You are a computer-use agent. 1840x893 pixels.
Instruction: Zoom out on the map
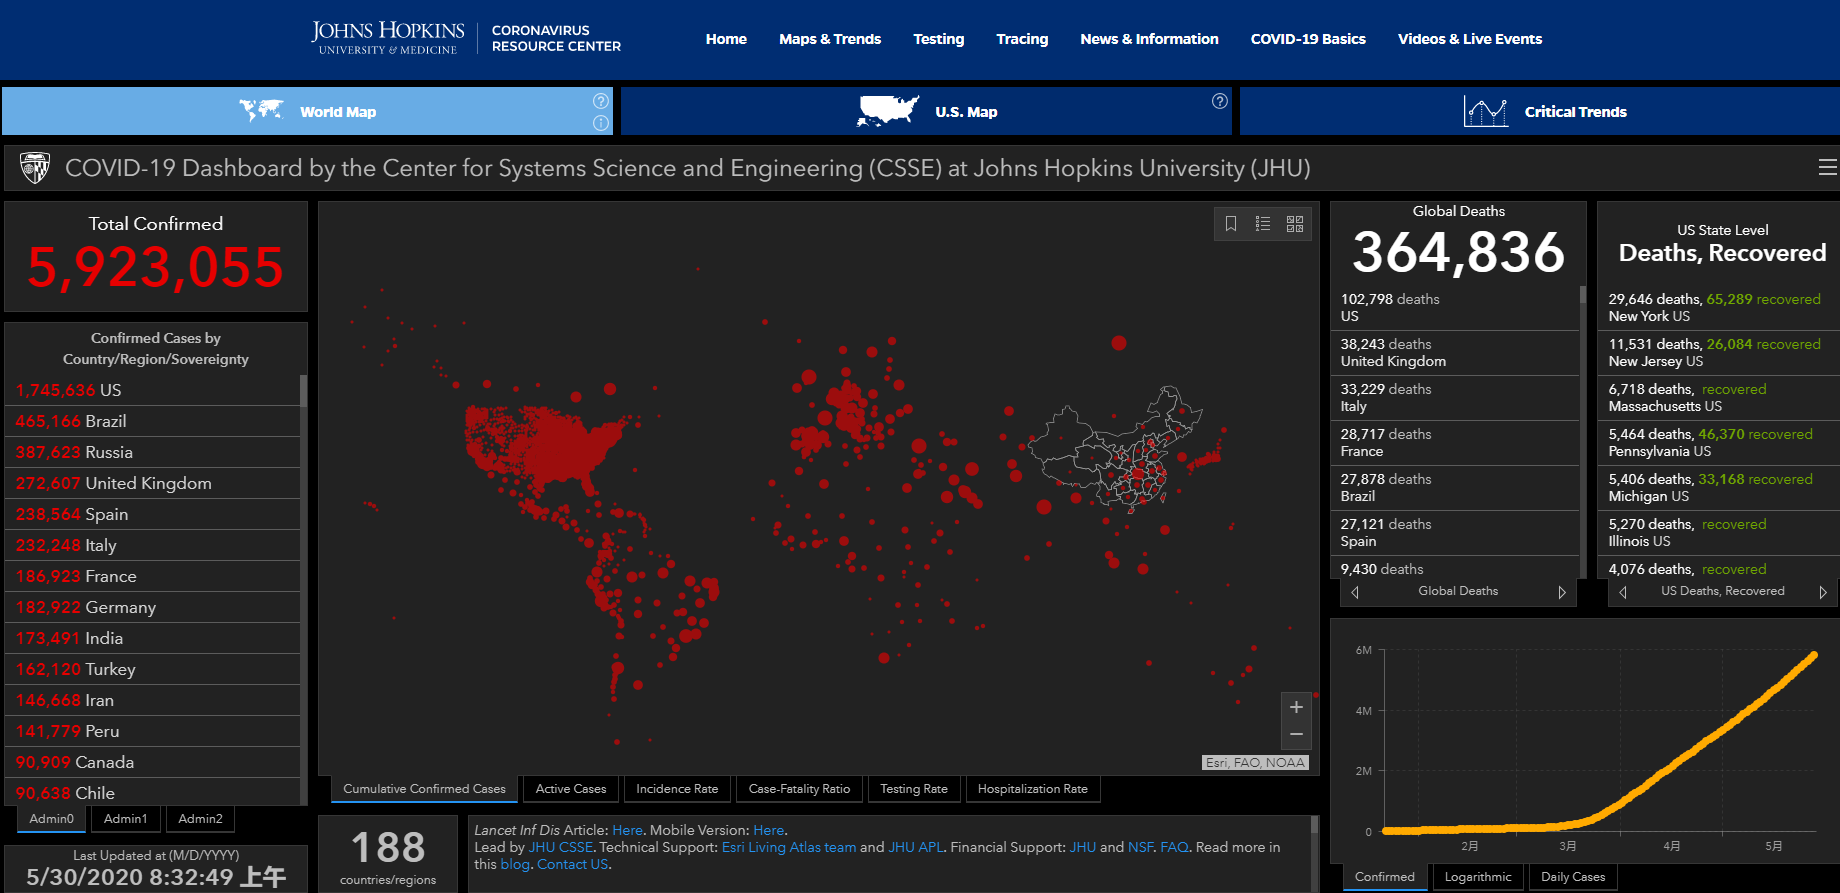[x=1296, y=735]
